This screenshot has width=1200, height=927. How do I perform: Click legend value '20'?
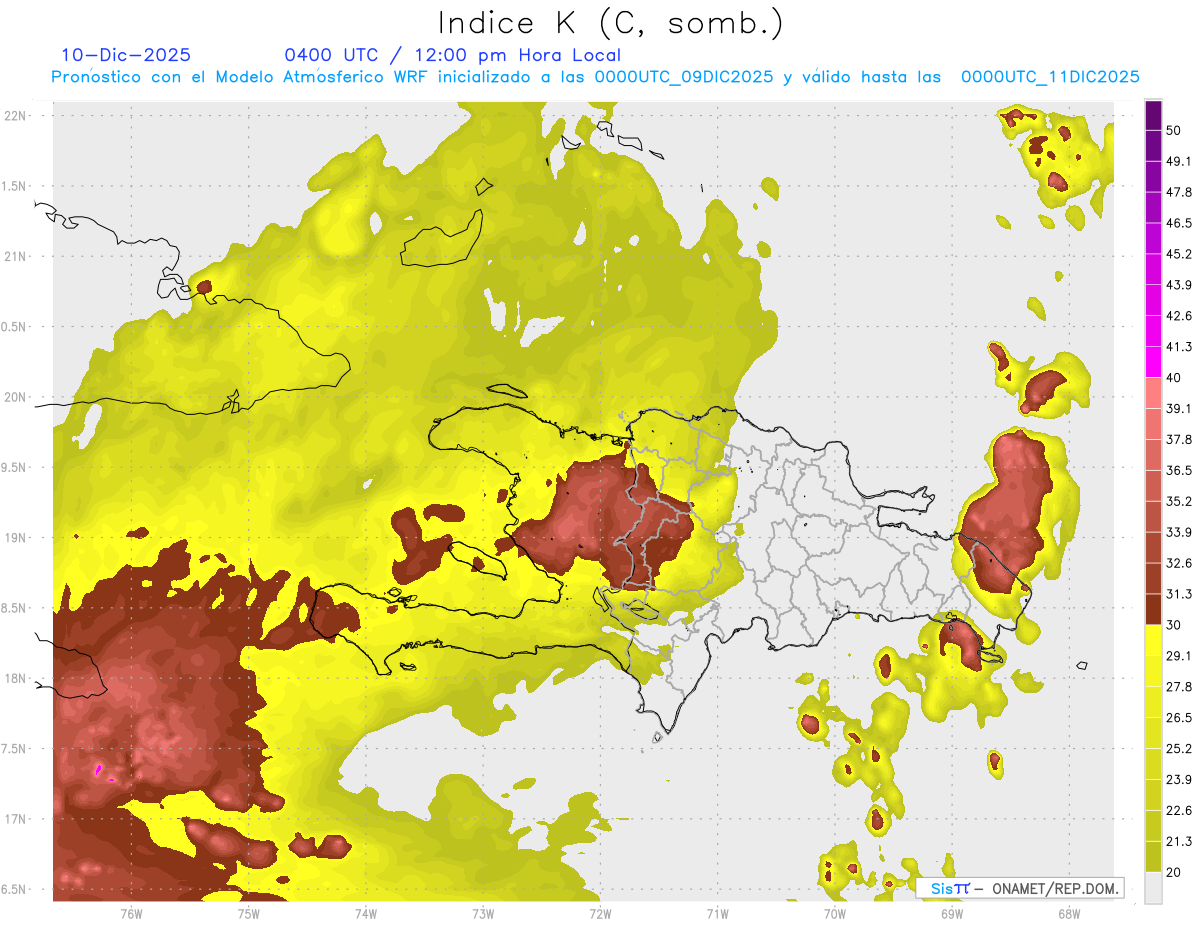click(x=1174, y=872)
